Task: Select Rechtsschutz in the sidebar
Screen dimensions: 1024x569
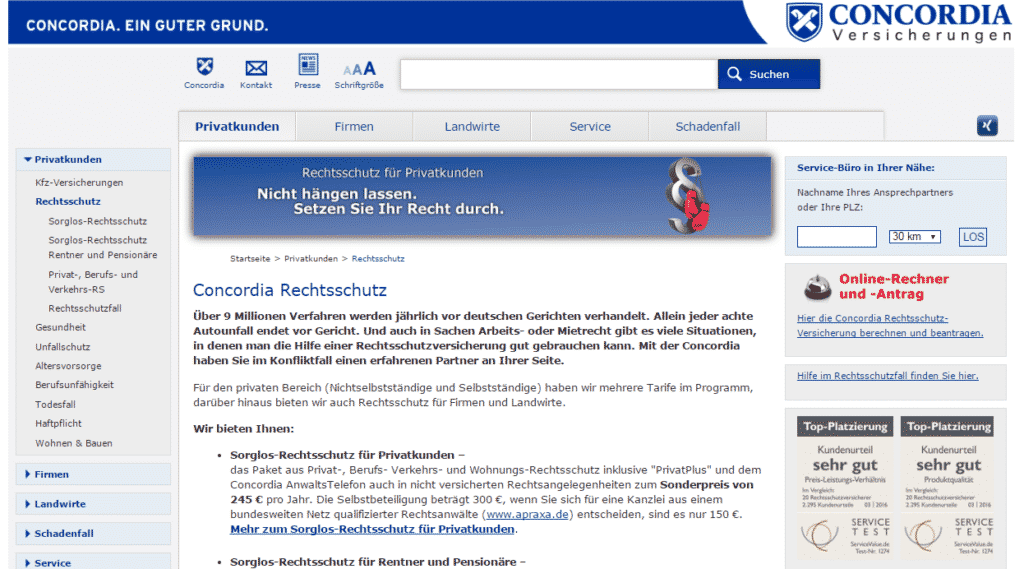Action: 68,201
